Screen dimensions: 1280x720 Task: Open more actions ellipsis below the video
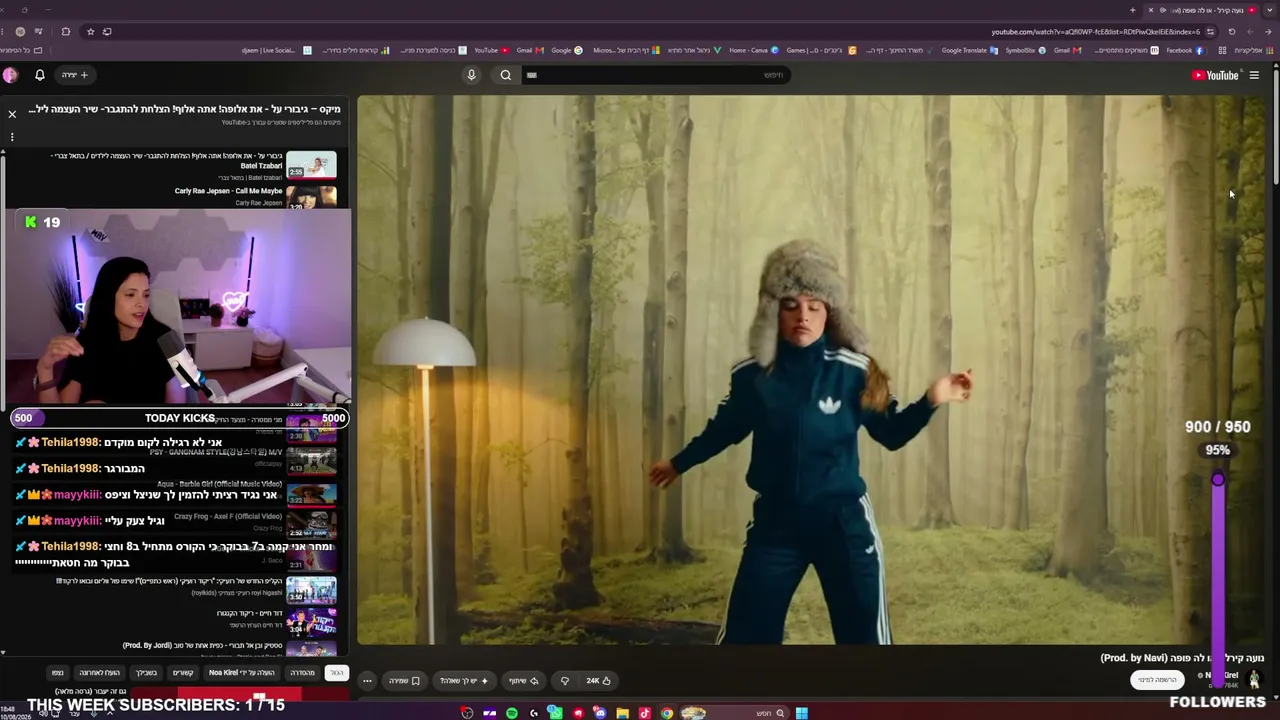(x=367, y=681)
